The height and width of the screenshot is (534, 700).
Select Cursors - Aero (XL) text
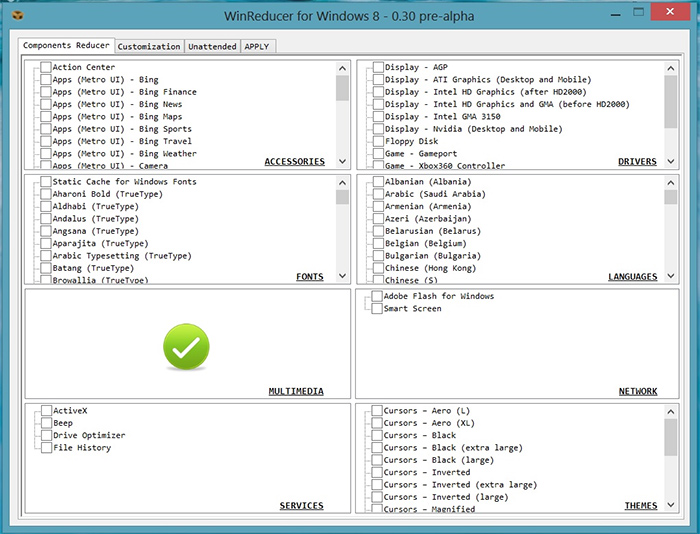(429, 423)
